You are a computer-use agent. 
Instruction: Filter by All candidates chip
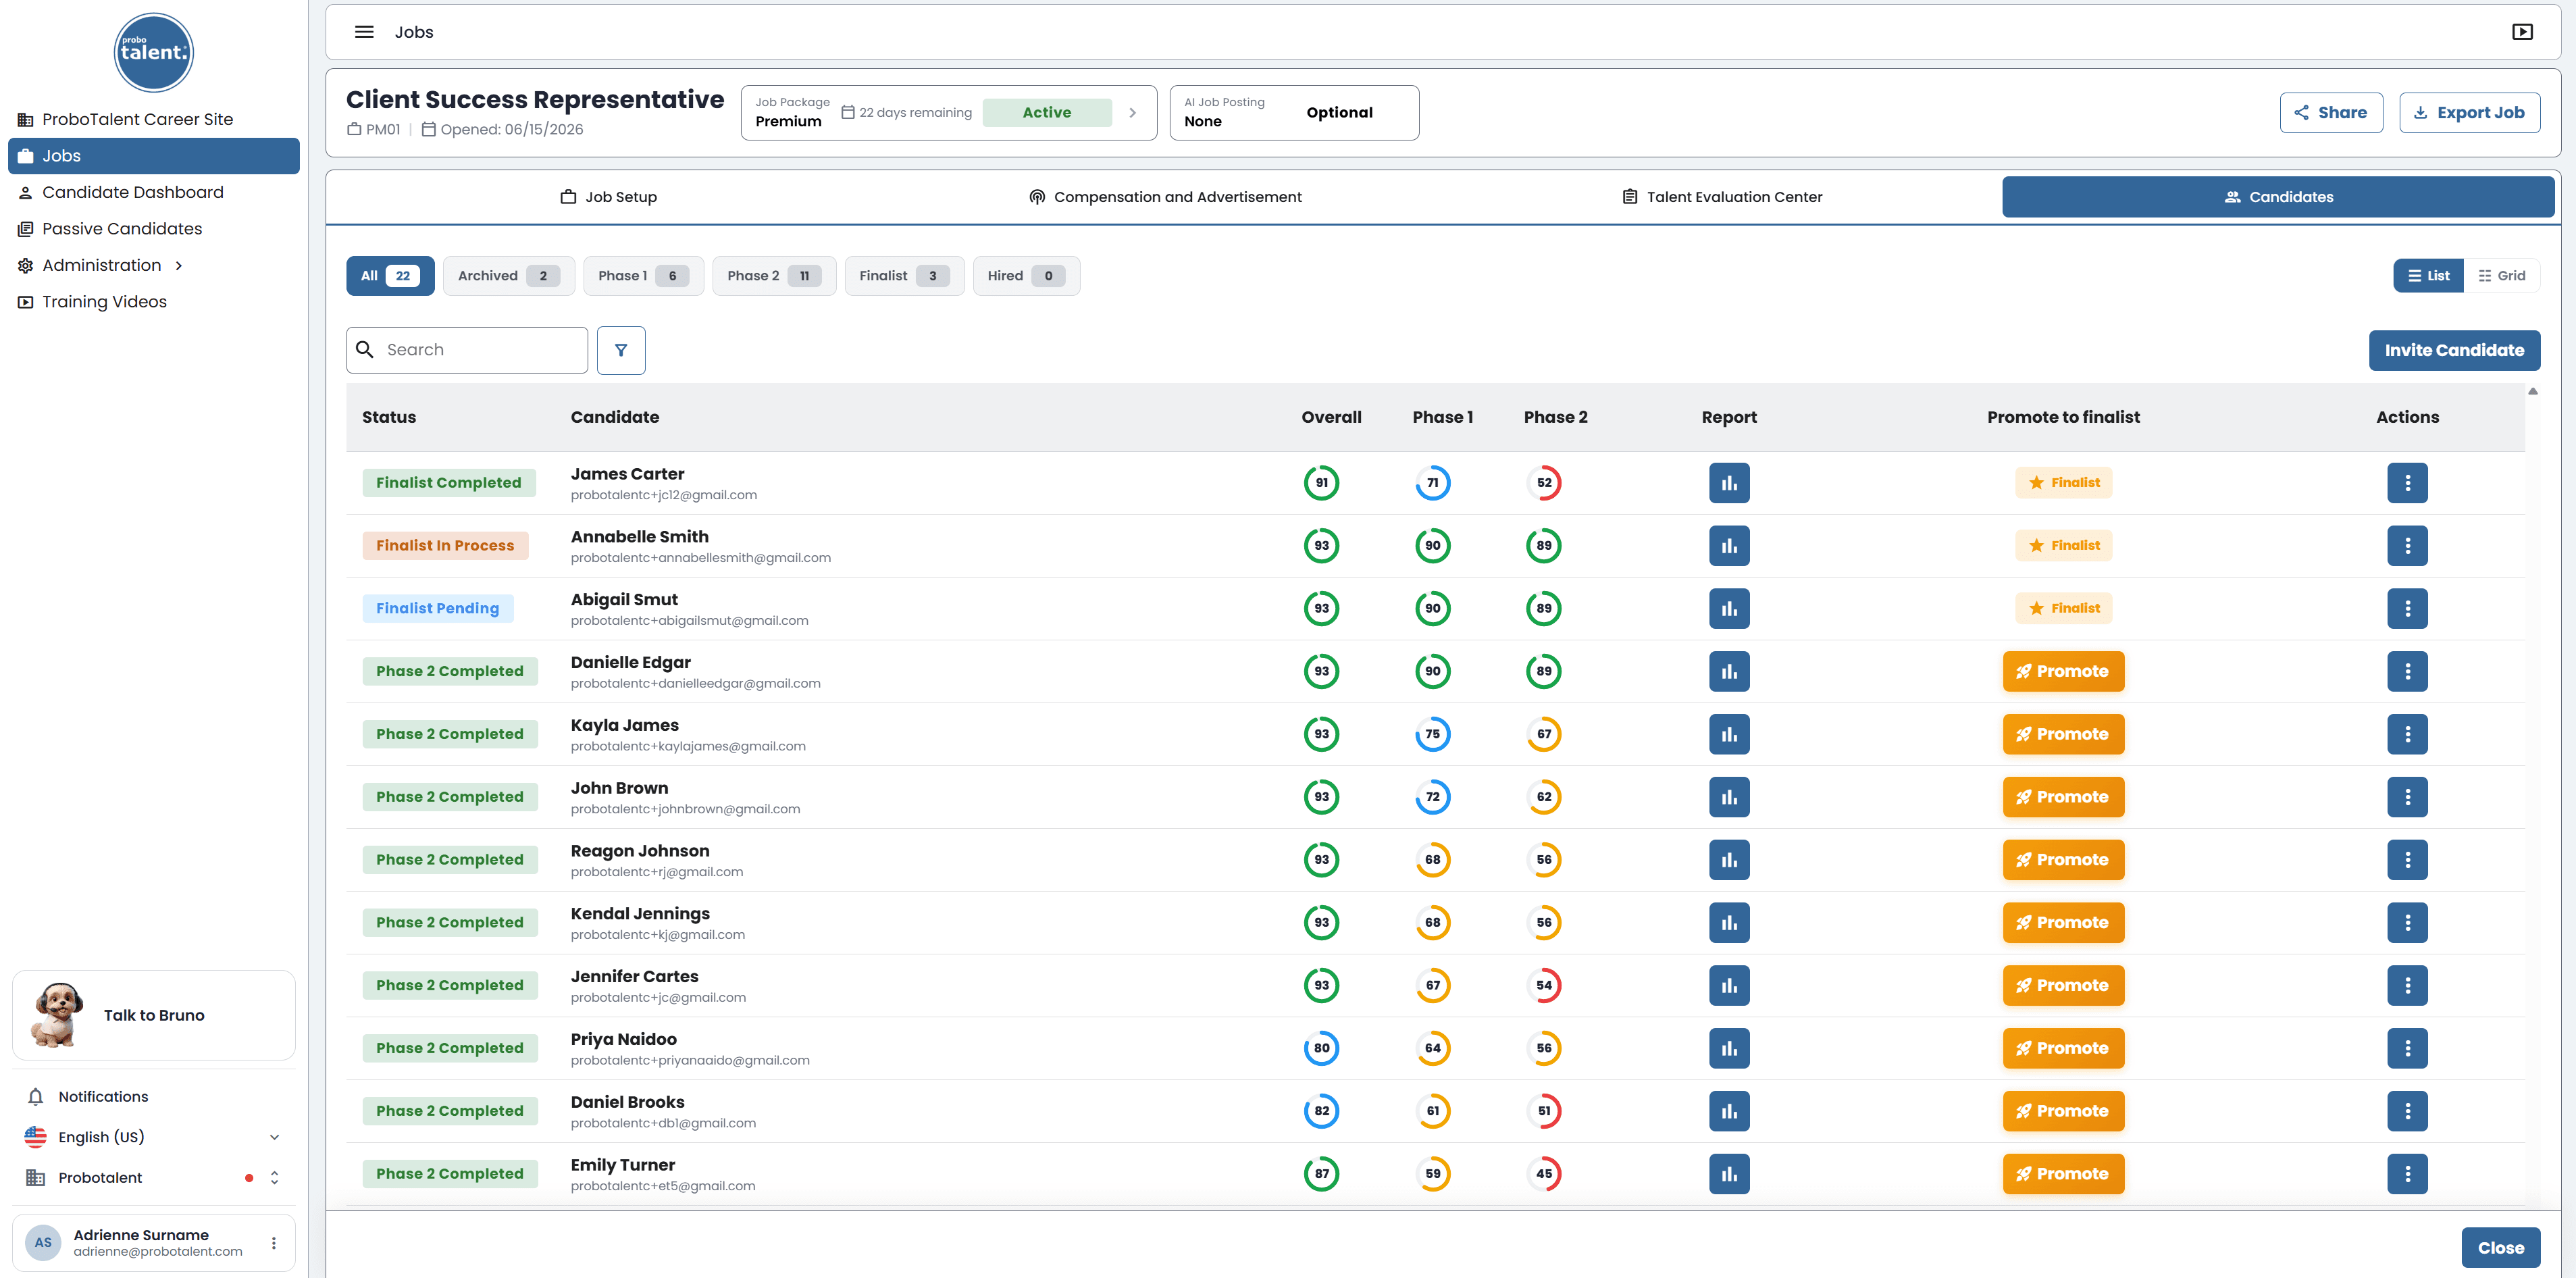tap(390, 276)
